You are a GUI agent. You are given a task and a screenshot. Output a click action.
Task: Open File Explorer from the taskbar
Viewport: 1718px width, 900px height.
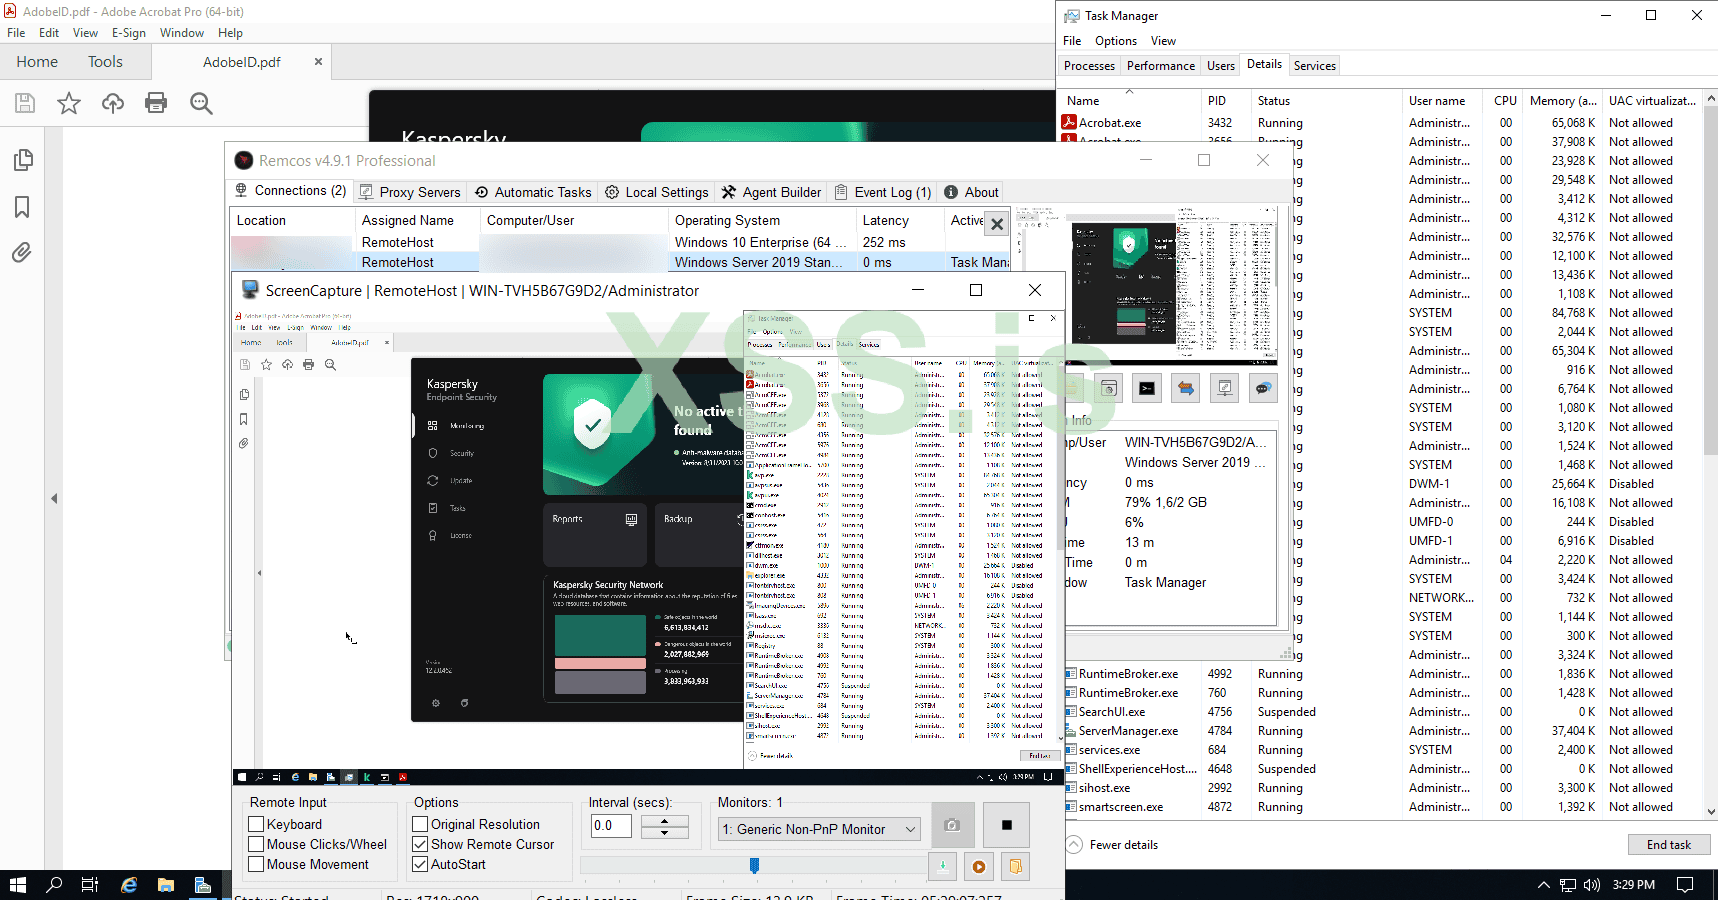(166, 885)
